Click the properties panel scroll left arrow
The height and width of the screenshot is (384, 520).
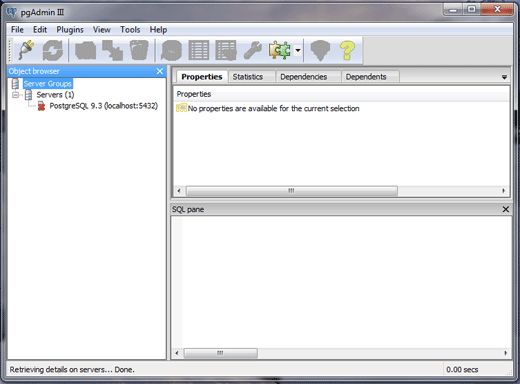(179, 191)
